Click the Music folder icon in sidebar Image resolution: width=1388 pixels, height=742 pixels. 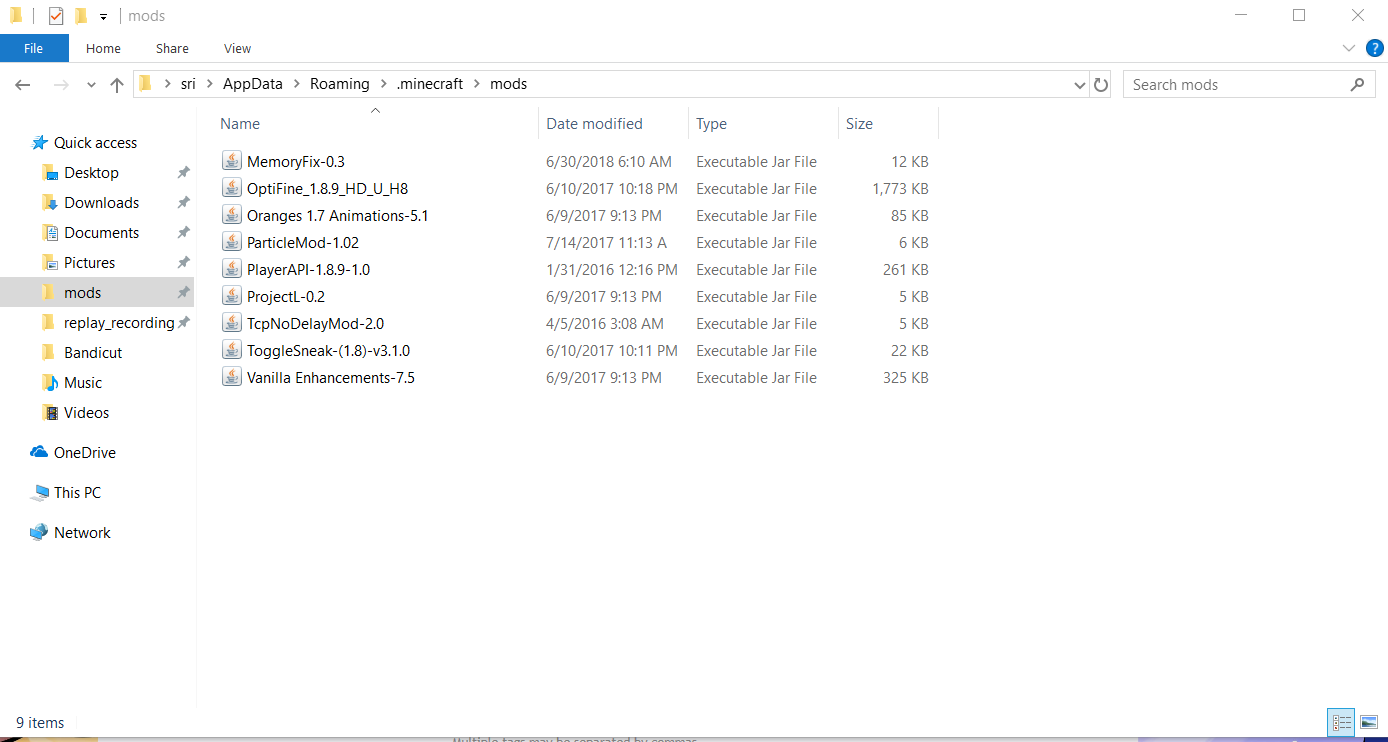coord(50,383)
